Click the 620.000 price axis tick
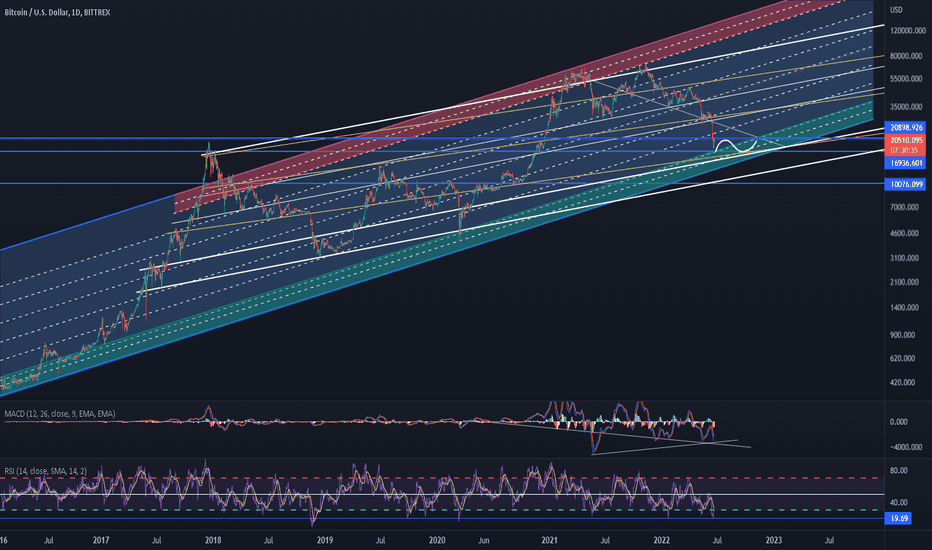932x550 pixels. [x=904, y=358]
